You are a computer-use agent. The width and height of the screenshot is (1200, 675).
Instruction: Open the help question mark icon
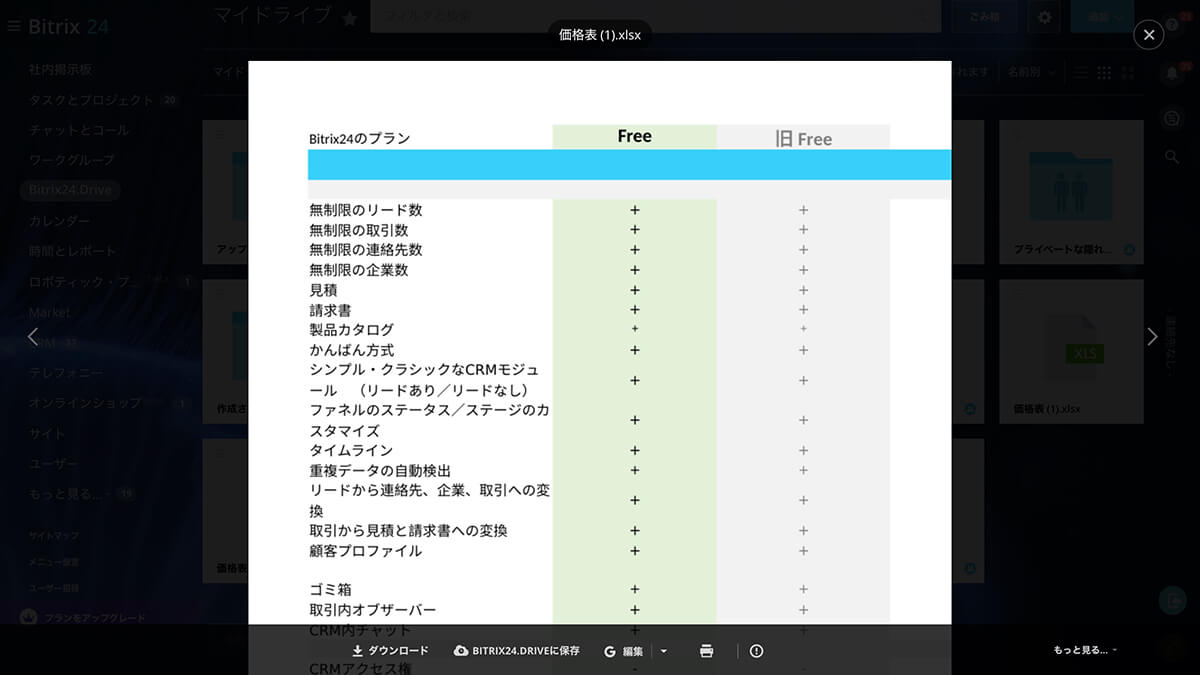tap(1172, 25)
